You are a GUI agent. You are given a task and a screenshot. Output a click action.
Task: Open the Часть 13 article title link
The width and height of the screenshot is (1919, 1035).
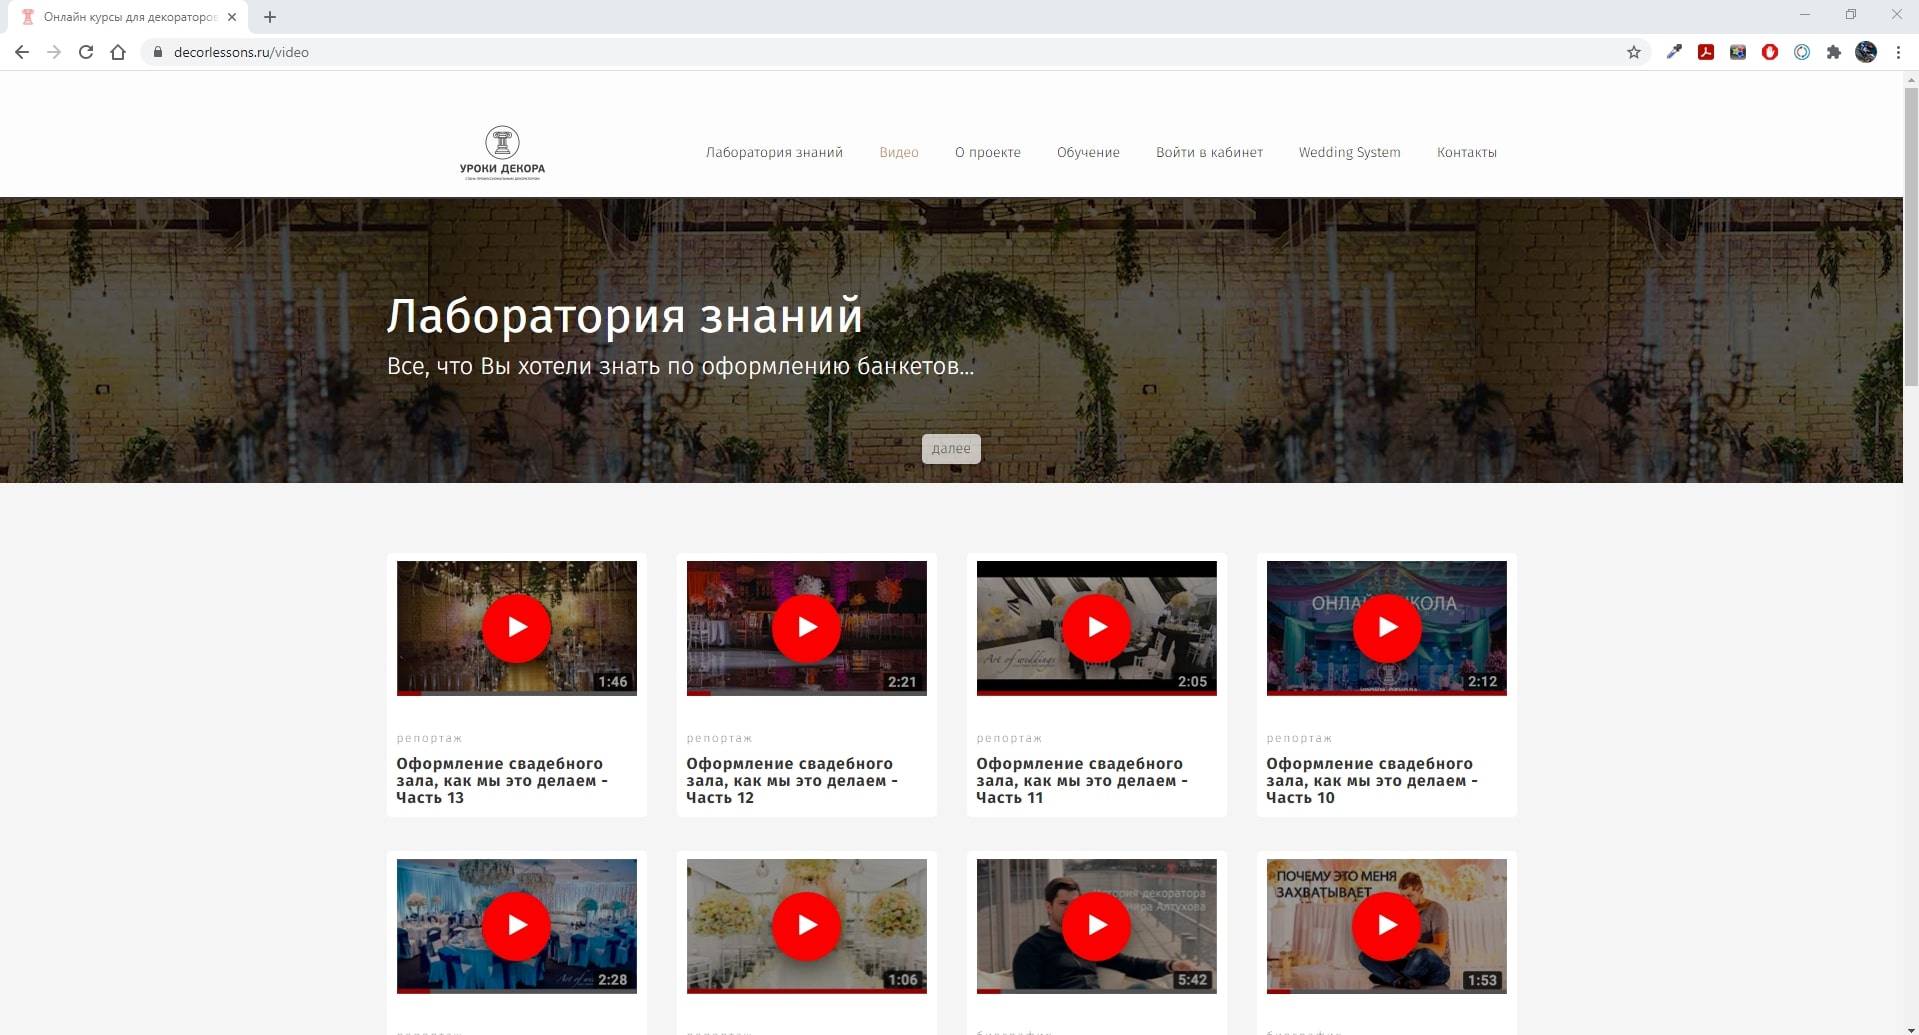click(502, 780)
